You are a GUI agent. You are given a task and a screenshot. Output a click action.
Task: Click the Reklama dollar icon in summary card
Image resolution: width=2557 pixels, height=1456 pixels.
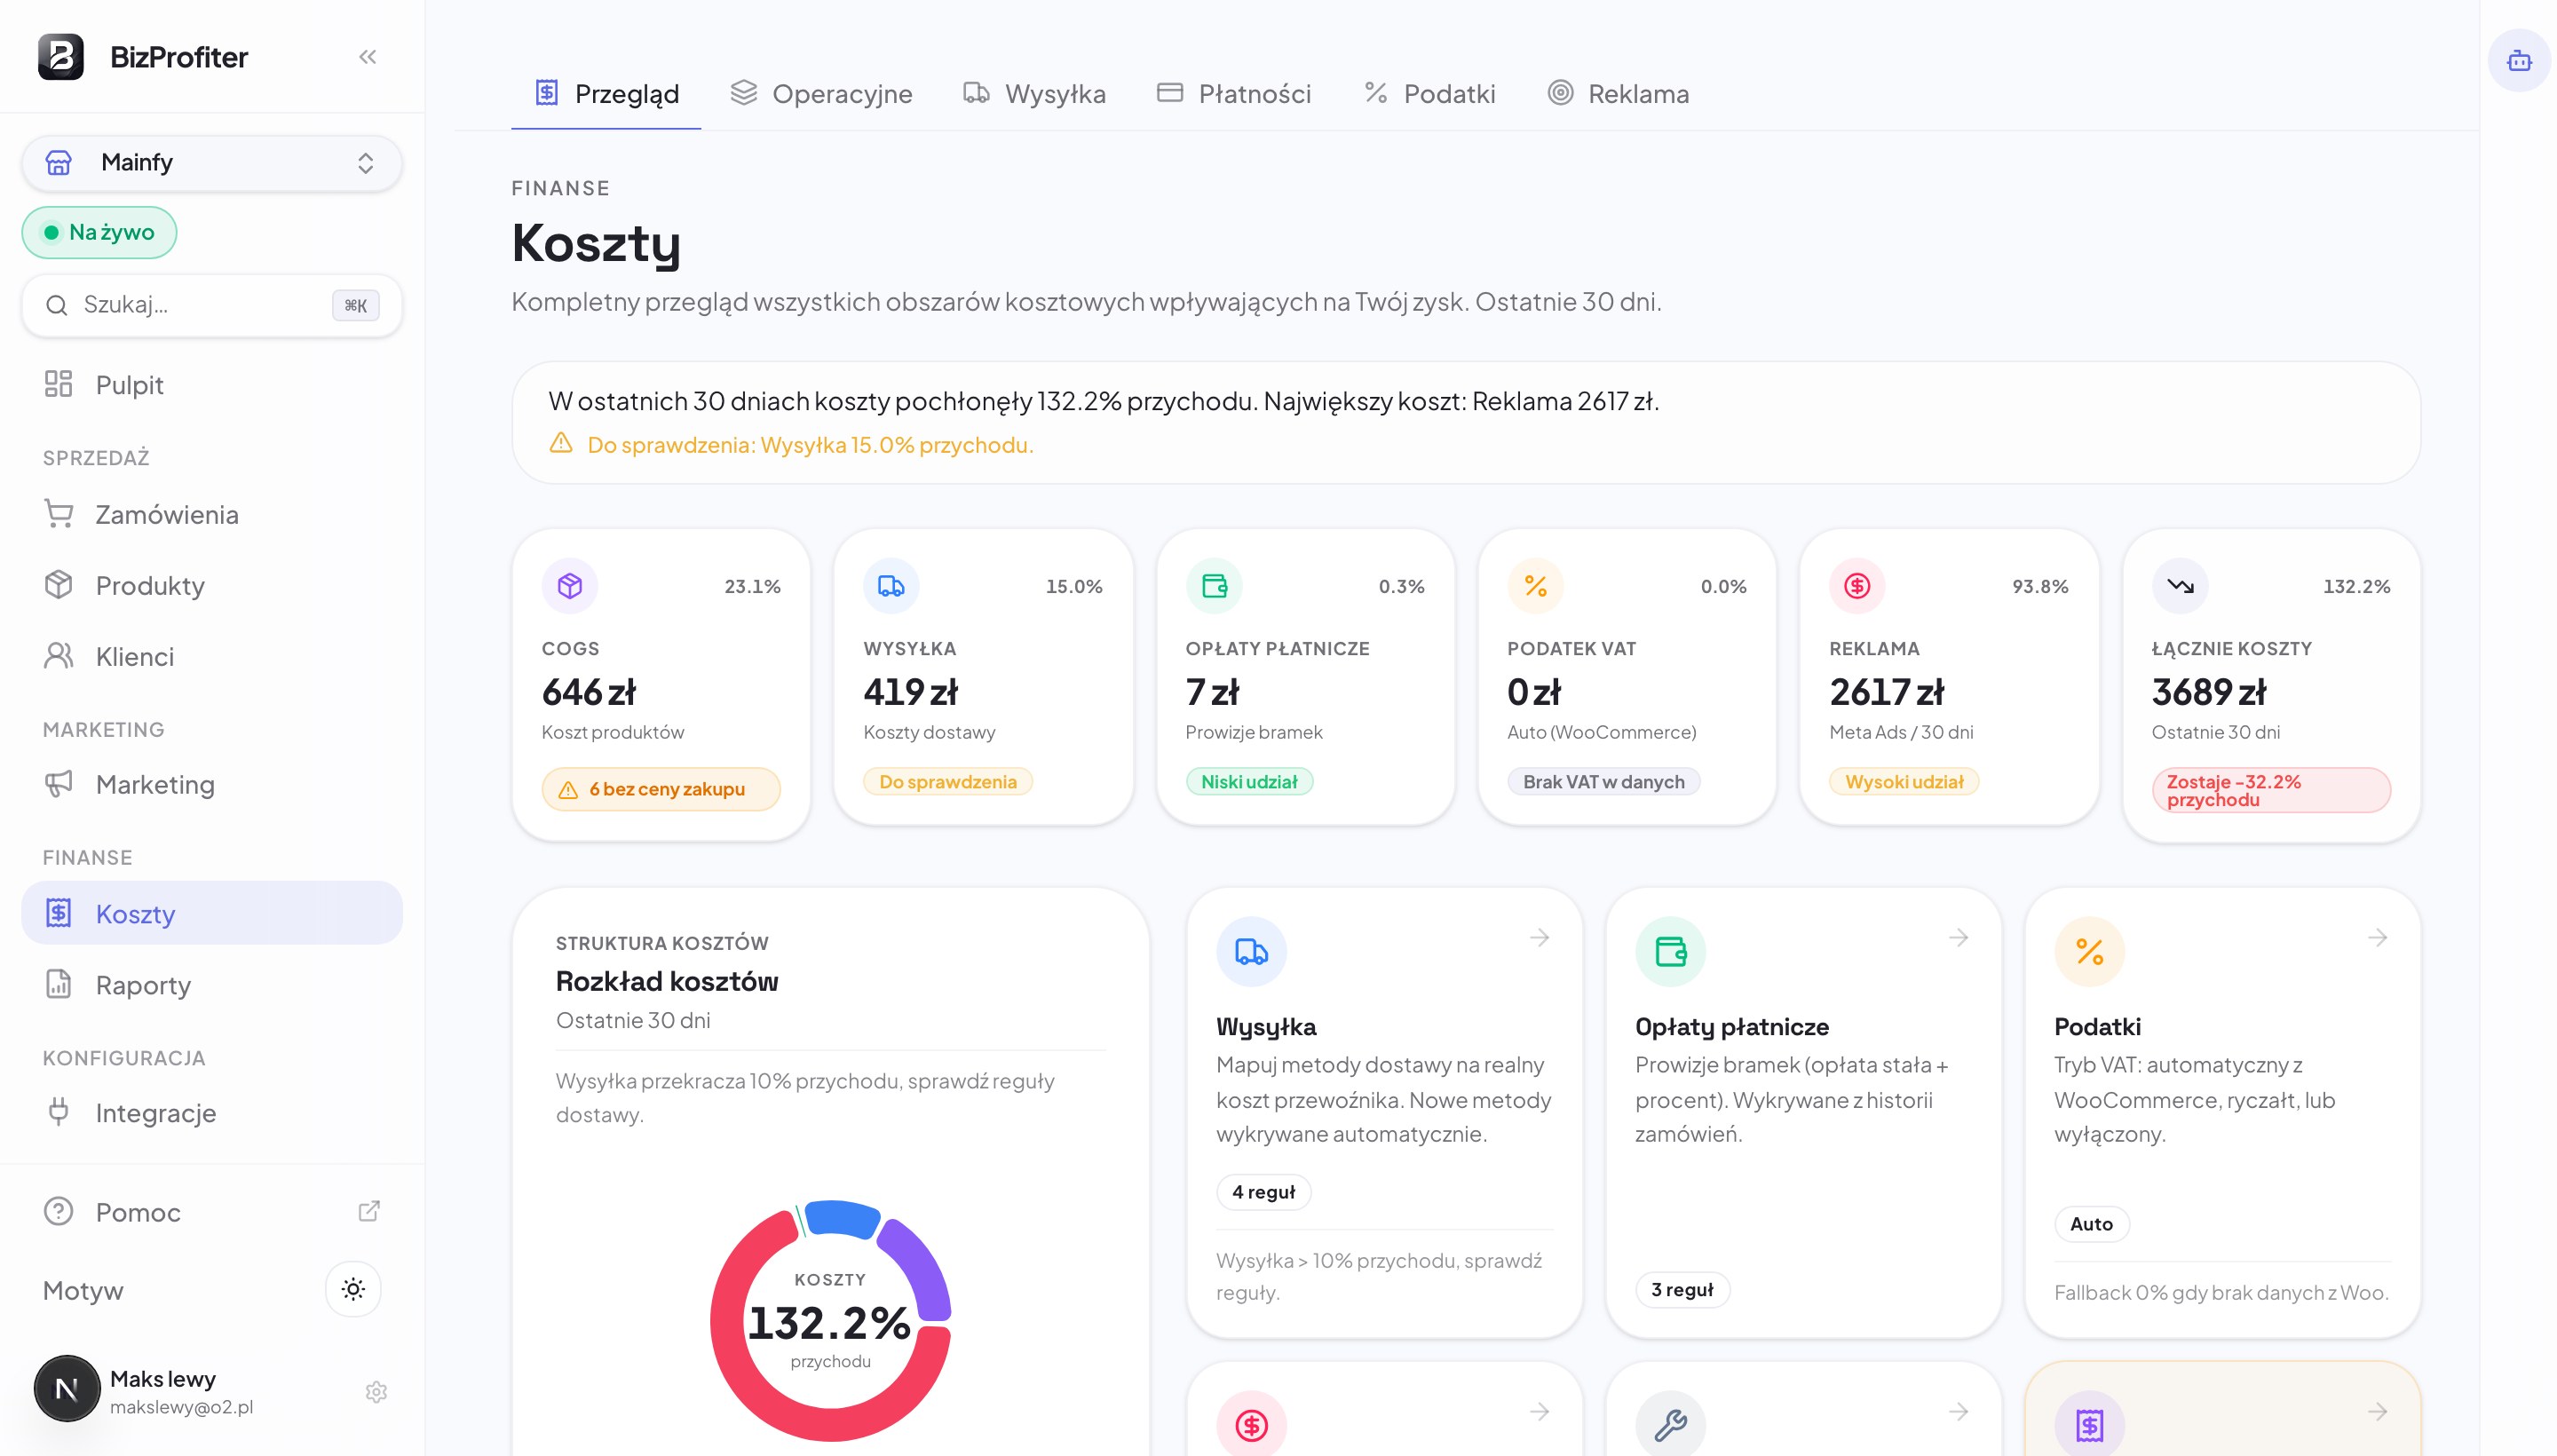[x=1857, y=586]
